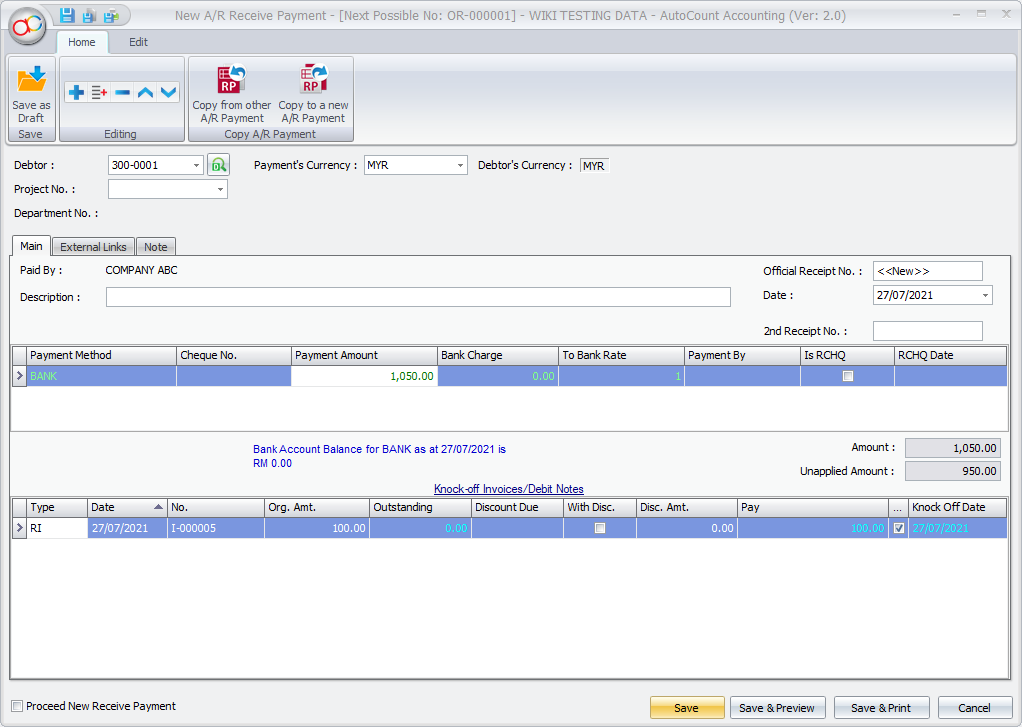Move row down with the down arrow
Viewport: 1022px width, 727px height.
(168, 93)
